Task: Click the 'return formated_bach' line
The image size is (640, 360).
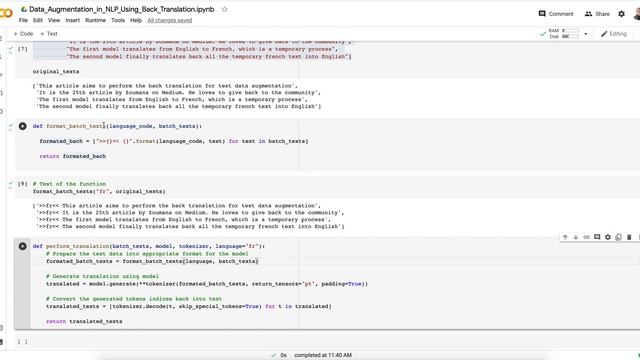Action: click(x=73, y=156)
